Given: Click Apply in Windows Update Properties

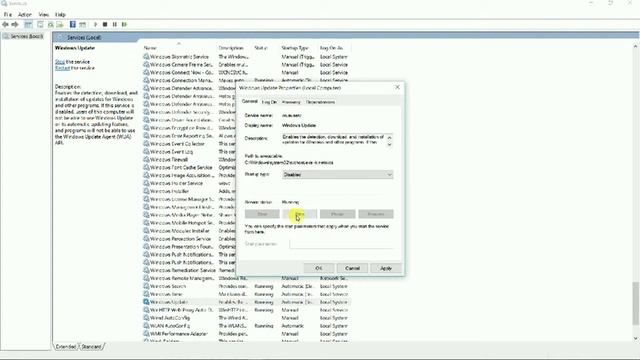Looking at the screenshot, I should click(386, 268).
